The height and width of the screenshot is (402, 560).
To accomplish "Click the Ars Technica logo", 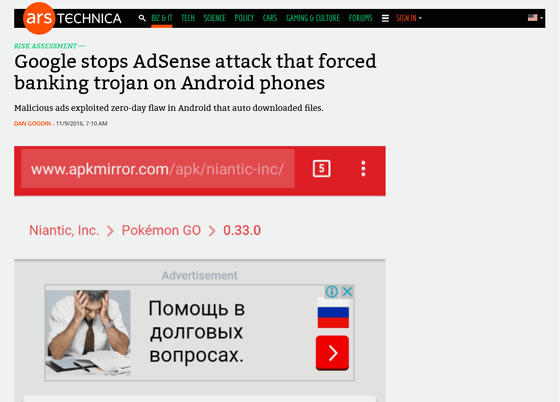I will click(x=72, y=18).
